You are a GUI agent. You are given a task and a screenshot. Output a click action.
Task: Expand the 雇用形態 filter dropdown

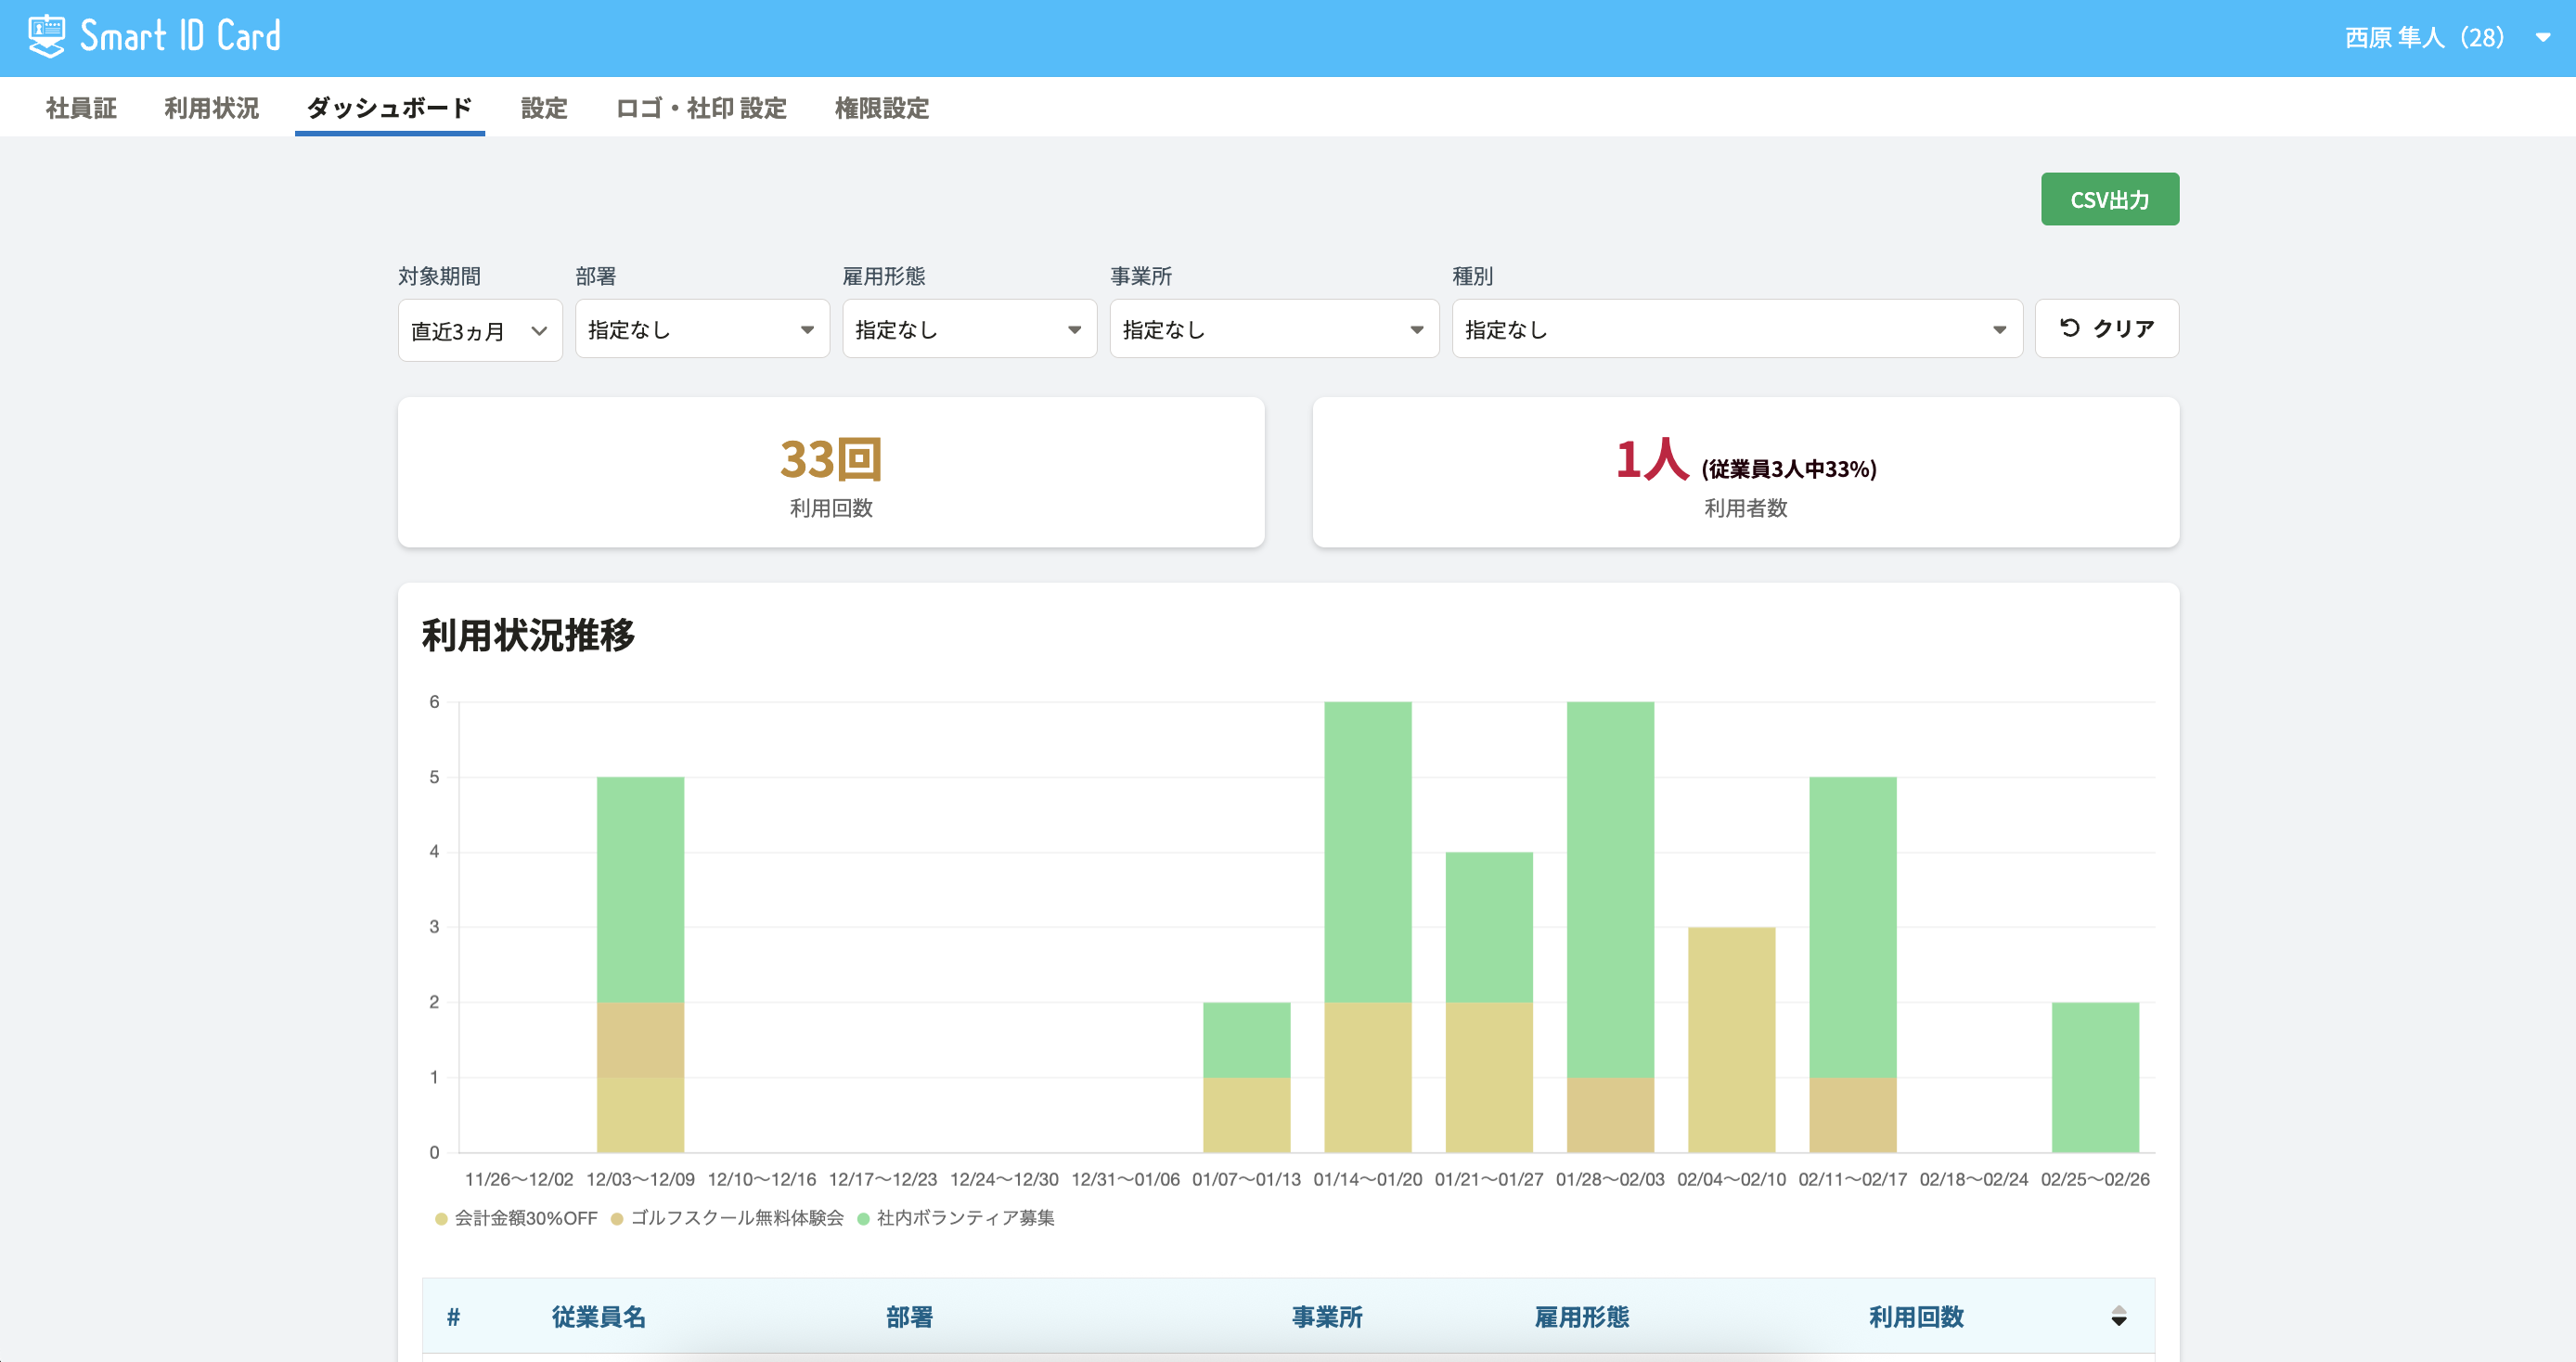(x=969, y=329)
